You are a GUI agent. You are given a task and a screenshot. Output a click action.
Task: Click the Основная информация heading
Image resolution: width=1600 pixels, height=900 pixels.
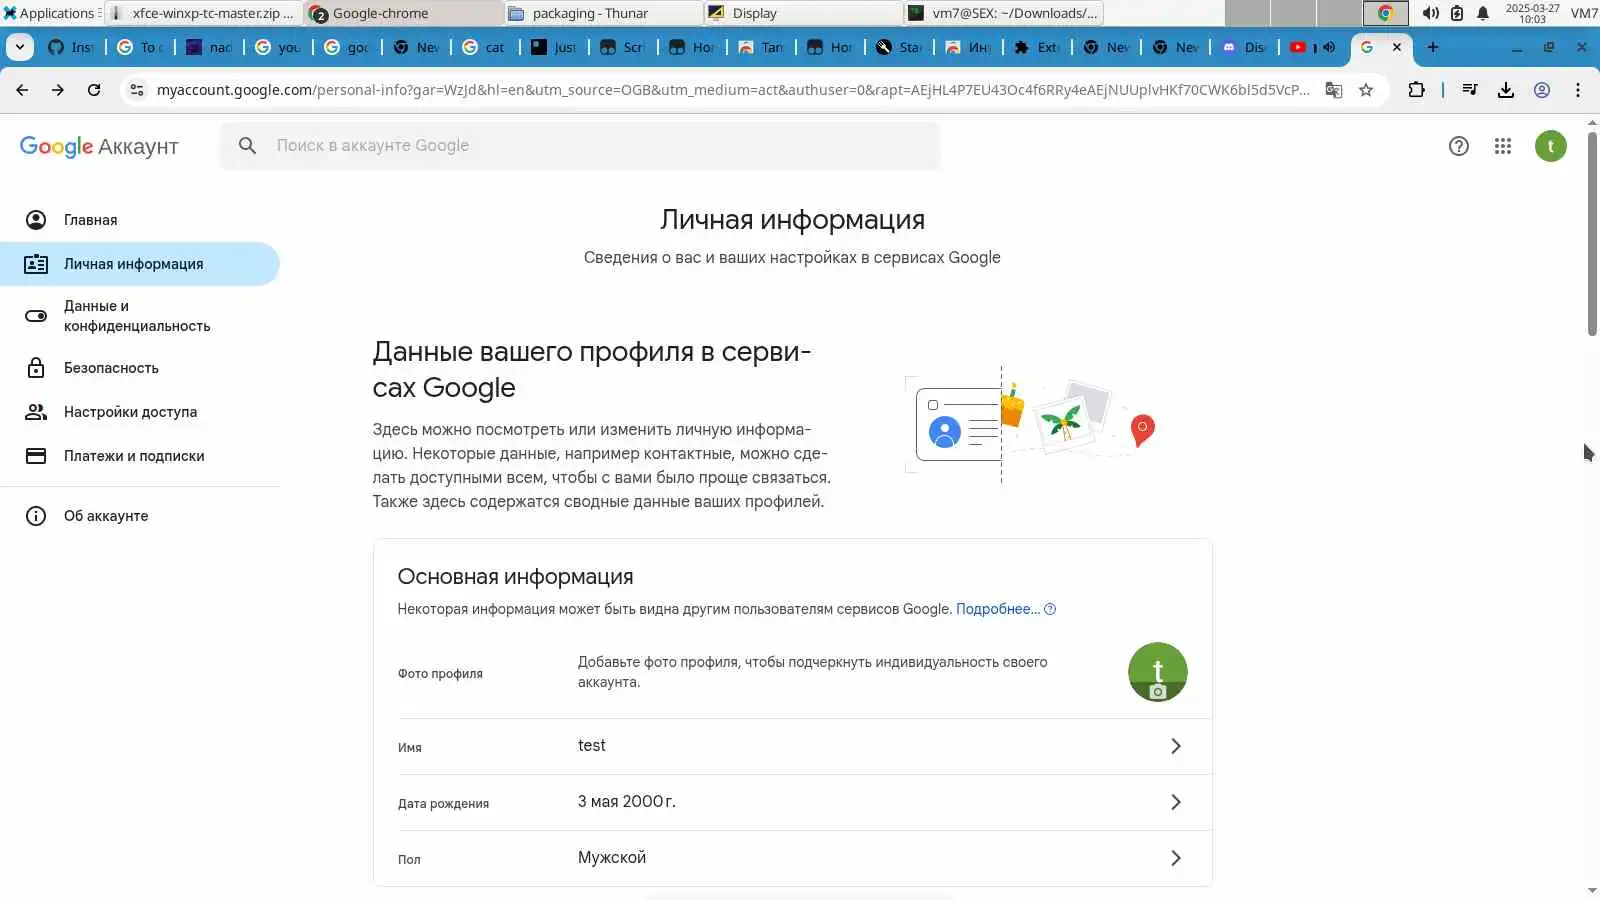point(516,577)
